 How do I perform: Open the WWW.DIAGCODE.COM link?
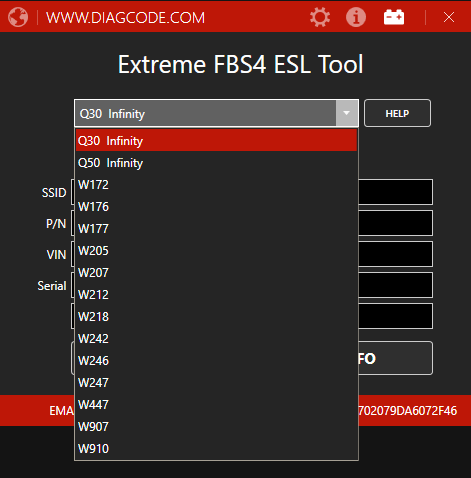click(125, 18)
